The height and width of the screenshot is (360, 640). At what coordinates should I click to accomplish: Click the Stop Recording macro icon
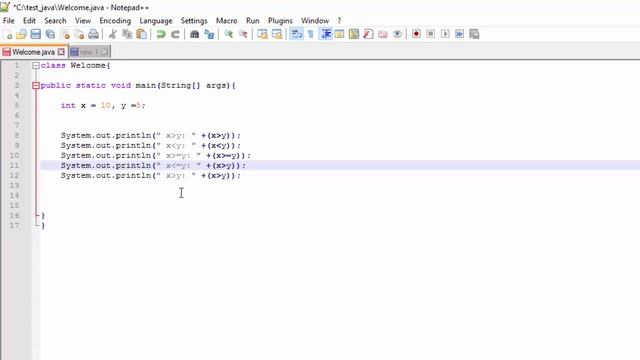pos(431,34)
